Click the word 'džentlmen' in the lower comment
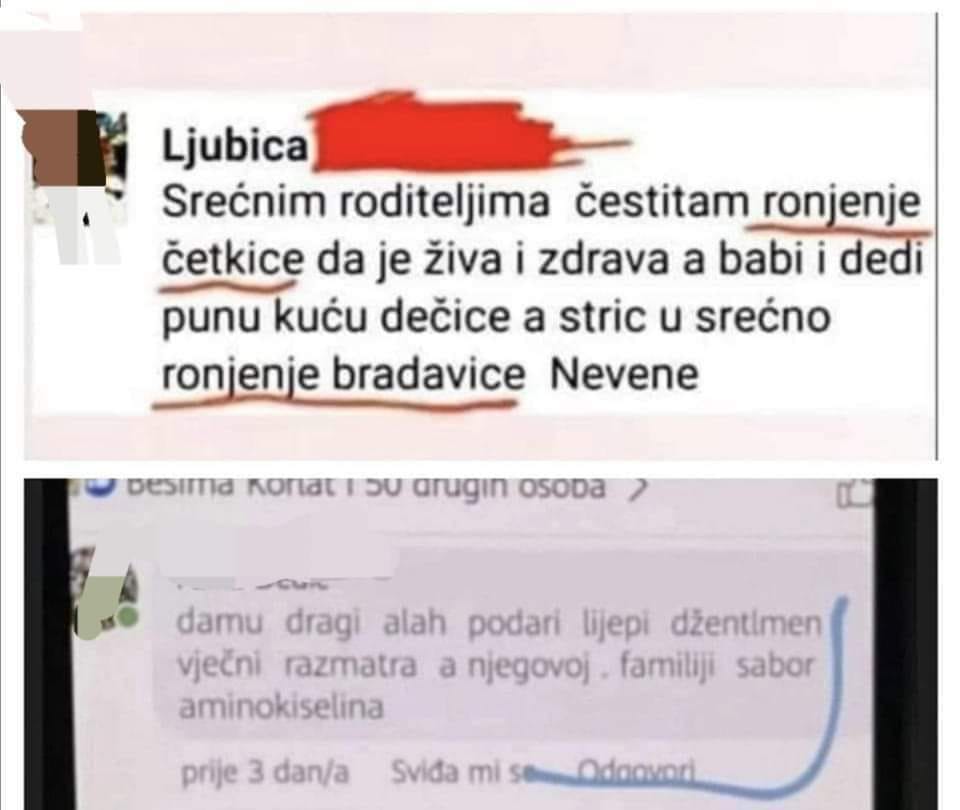 [x=747, y=624]
